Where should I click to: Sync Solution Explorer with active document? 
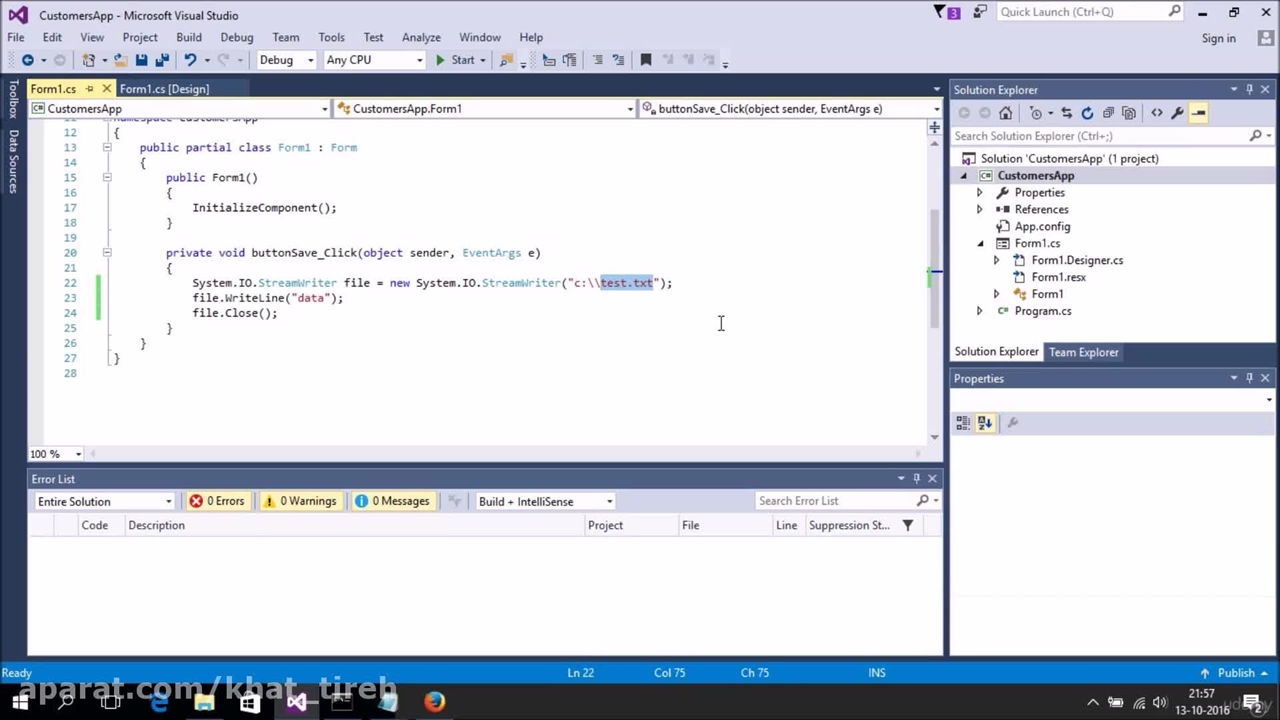click(x=1065, y=112)
